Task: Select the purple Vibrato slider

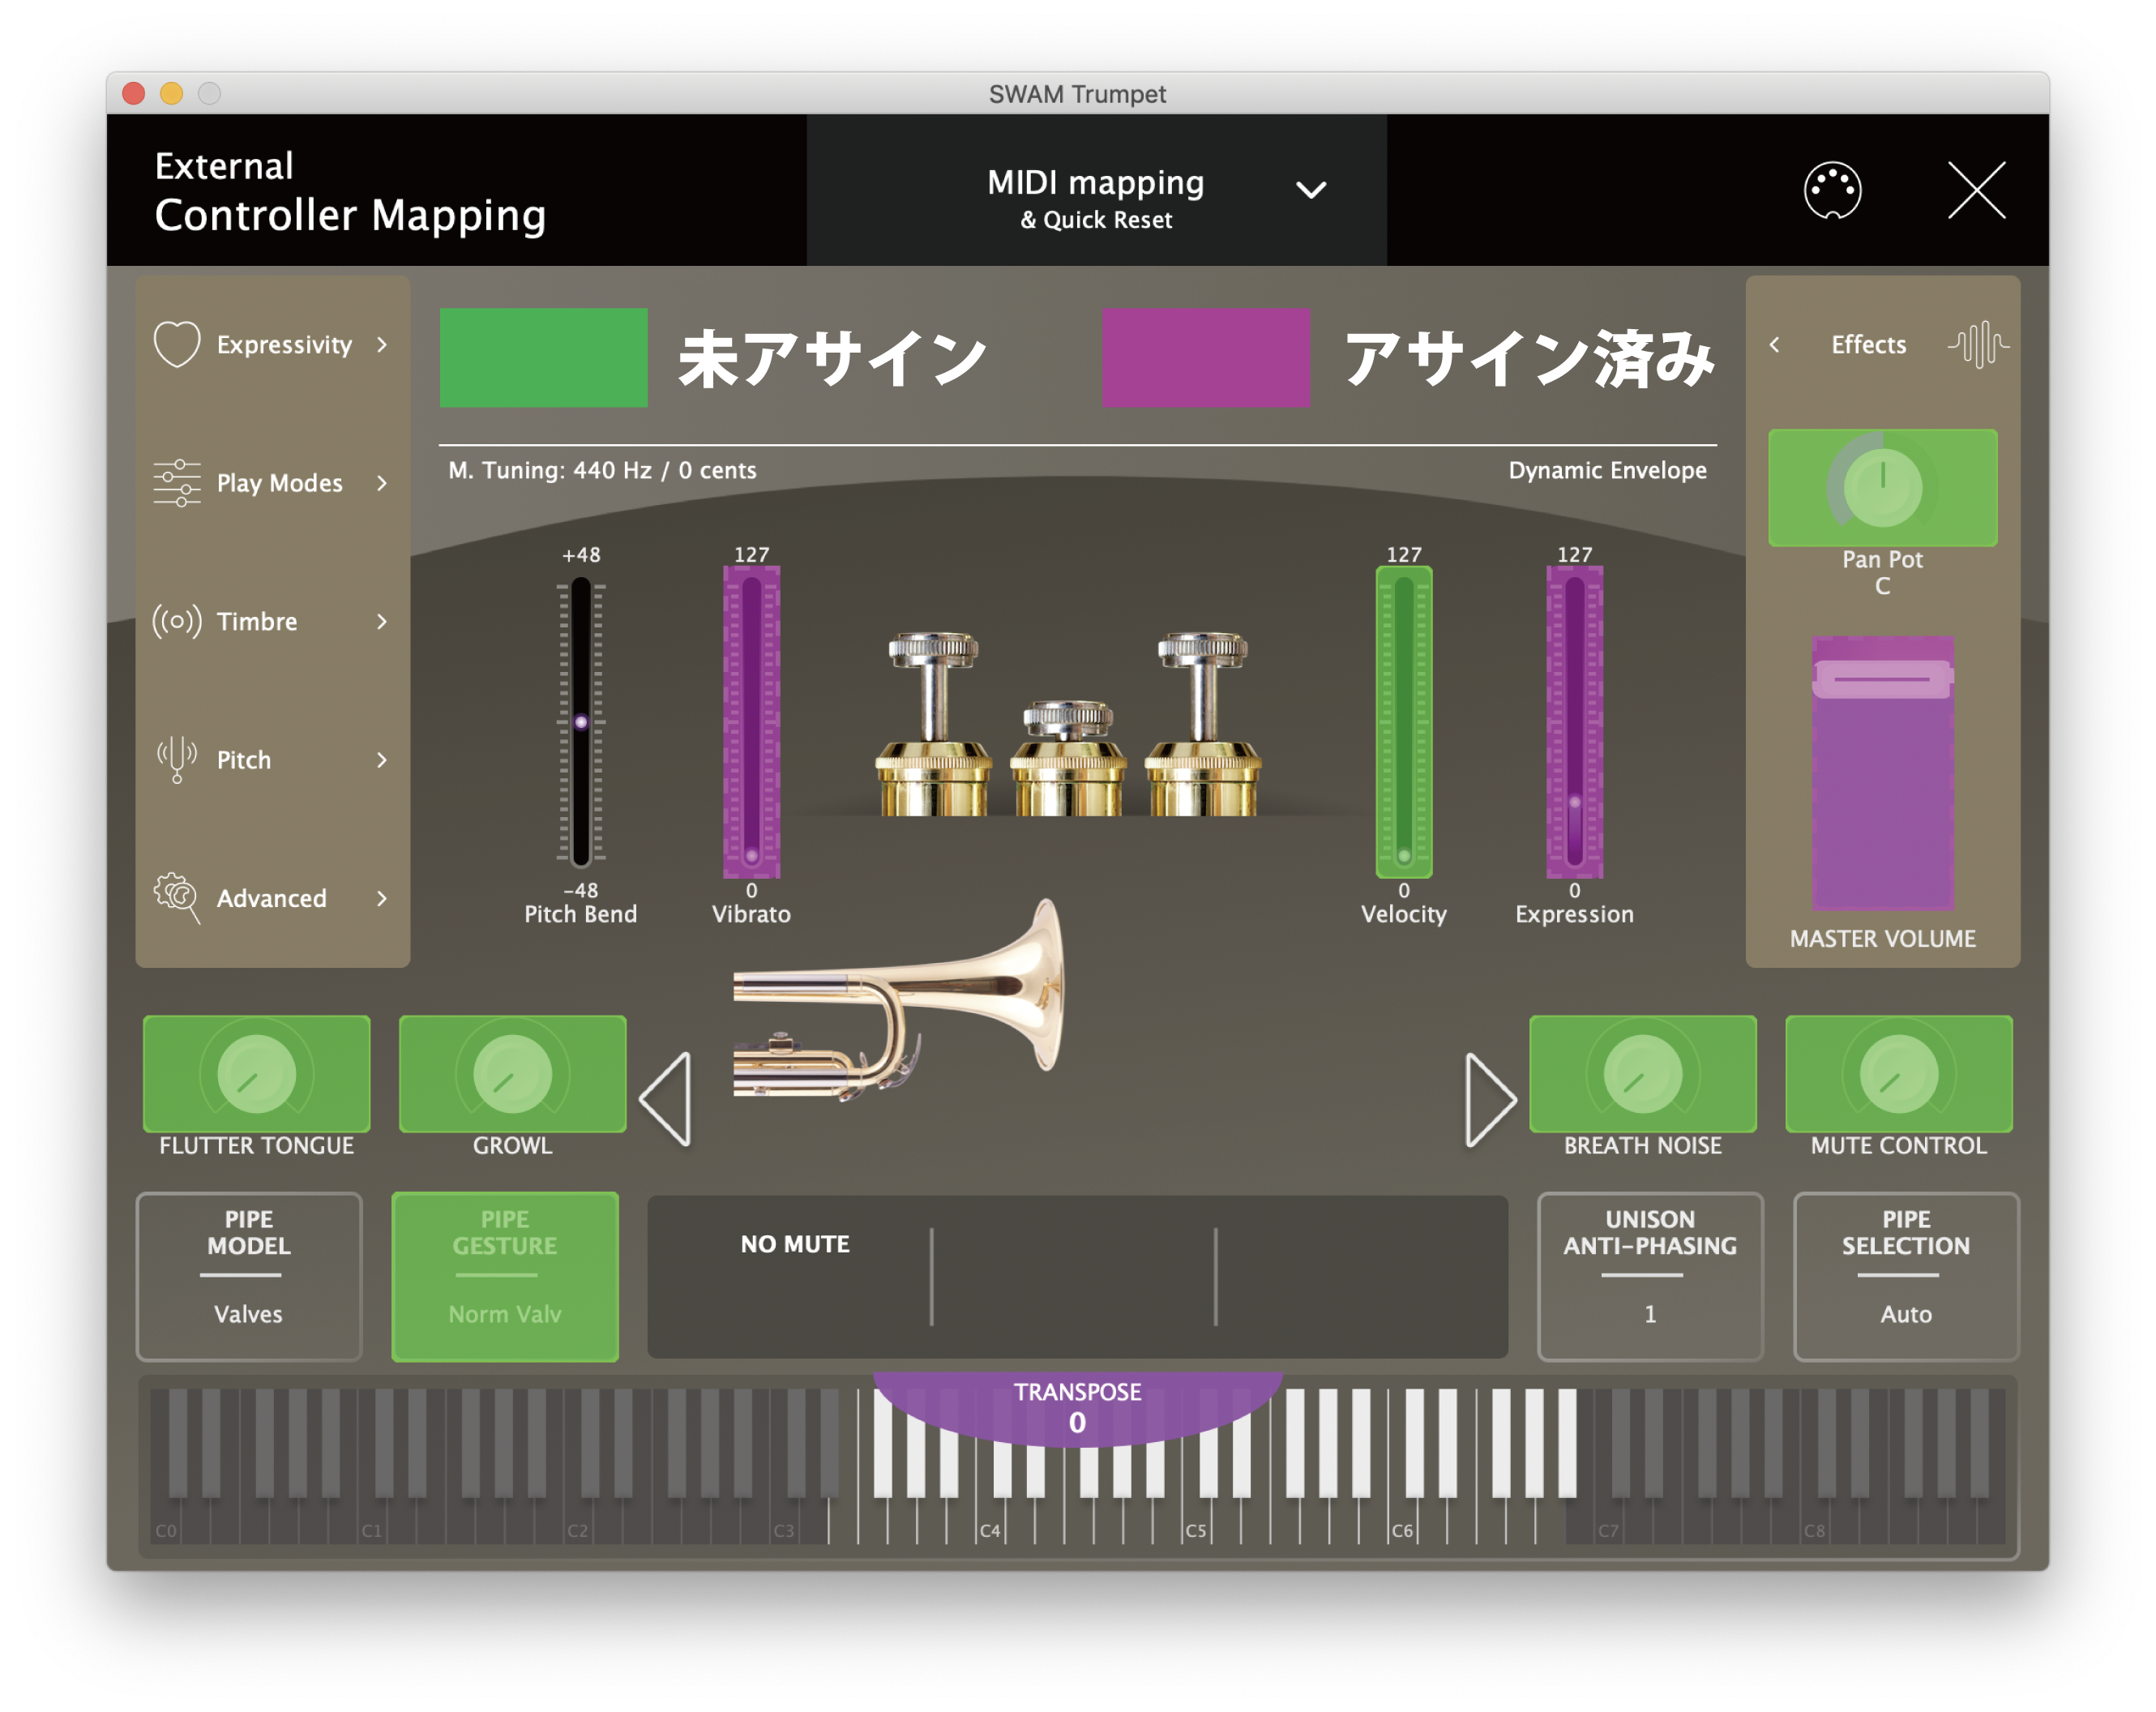Action: [x=751, y=722]
